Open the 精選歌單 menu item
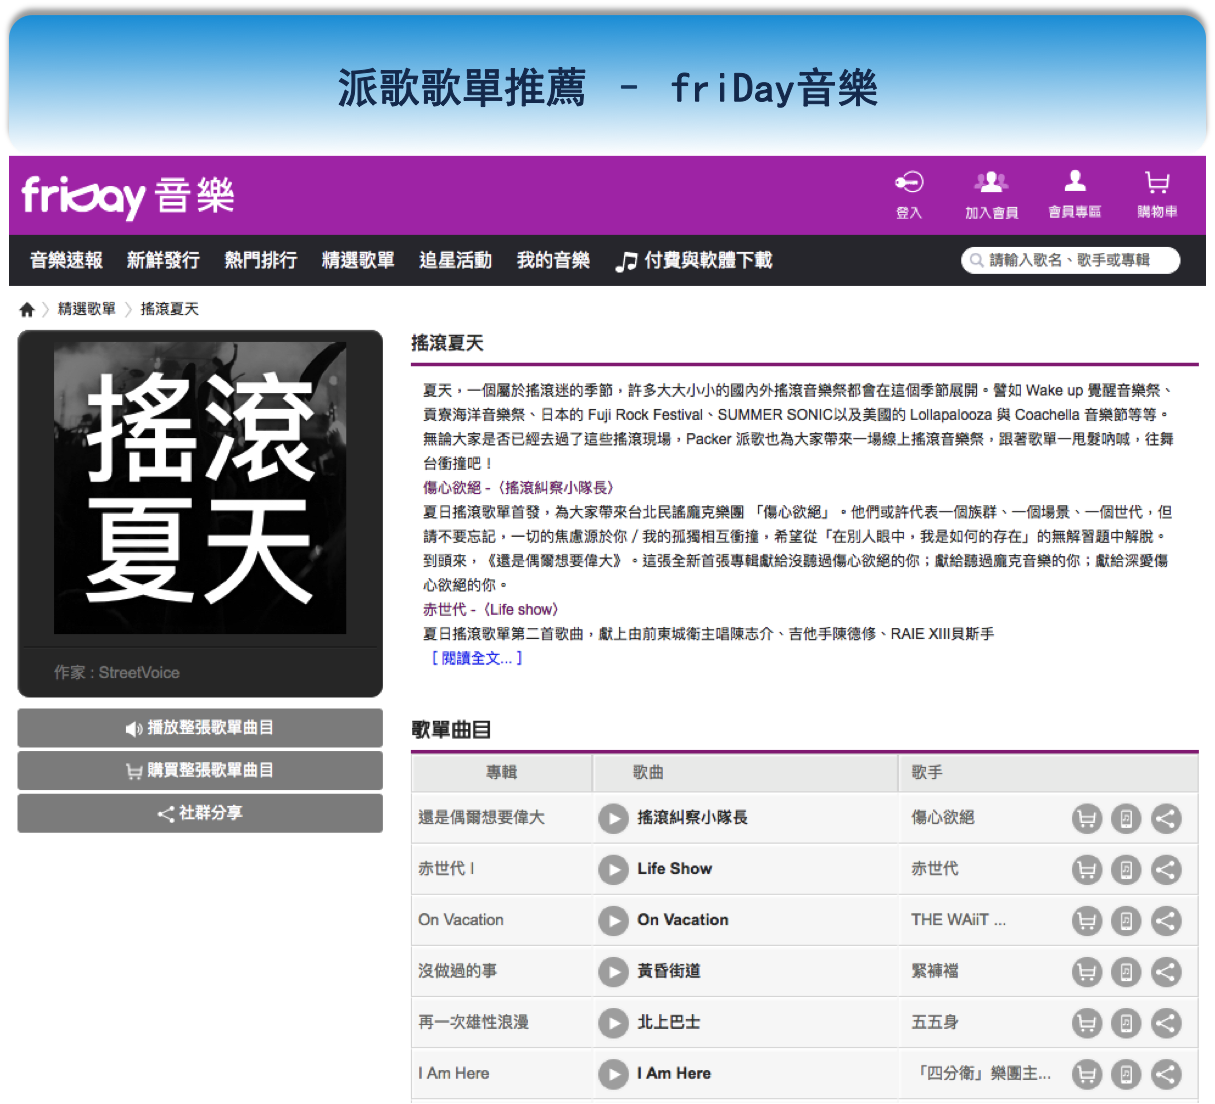 coord(358,260)
